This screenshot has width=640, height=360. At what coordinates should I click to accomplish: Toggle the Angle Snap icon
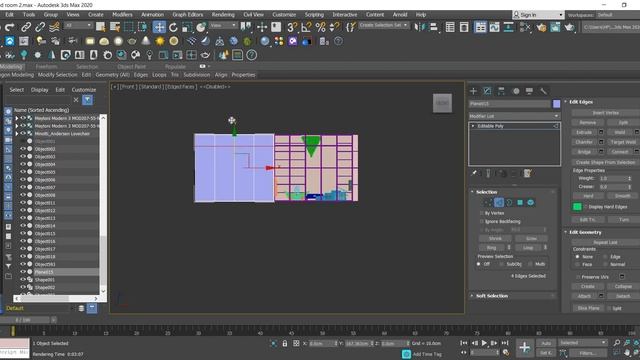point(306,27)
